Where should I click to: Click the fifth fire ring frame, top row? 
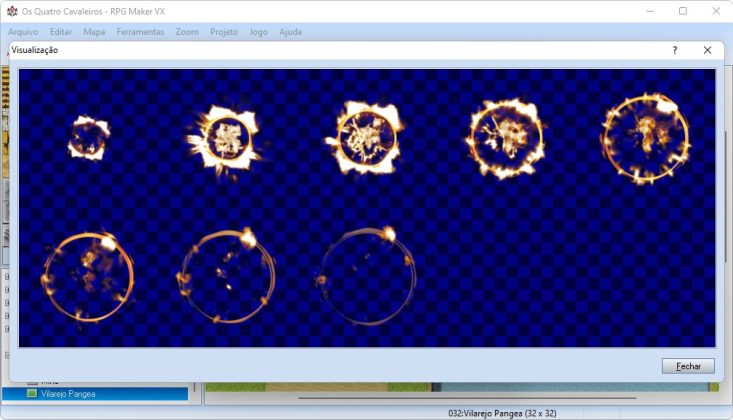pyautogui.click(x=646, y=138)
